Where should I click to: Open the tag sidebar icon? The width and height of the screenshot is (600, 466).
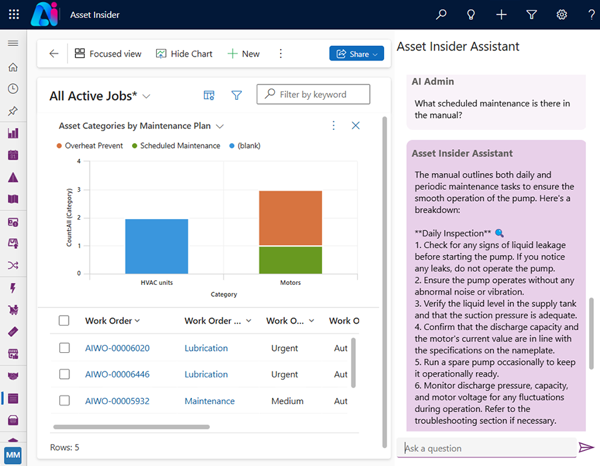pyautogui.click(x=13, y=332)
